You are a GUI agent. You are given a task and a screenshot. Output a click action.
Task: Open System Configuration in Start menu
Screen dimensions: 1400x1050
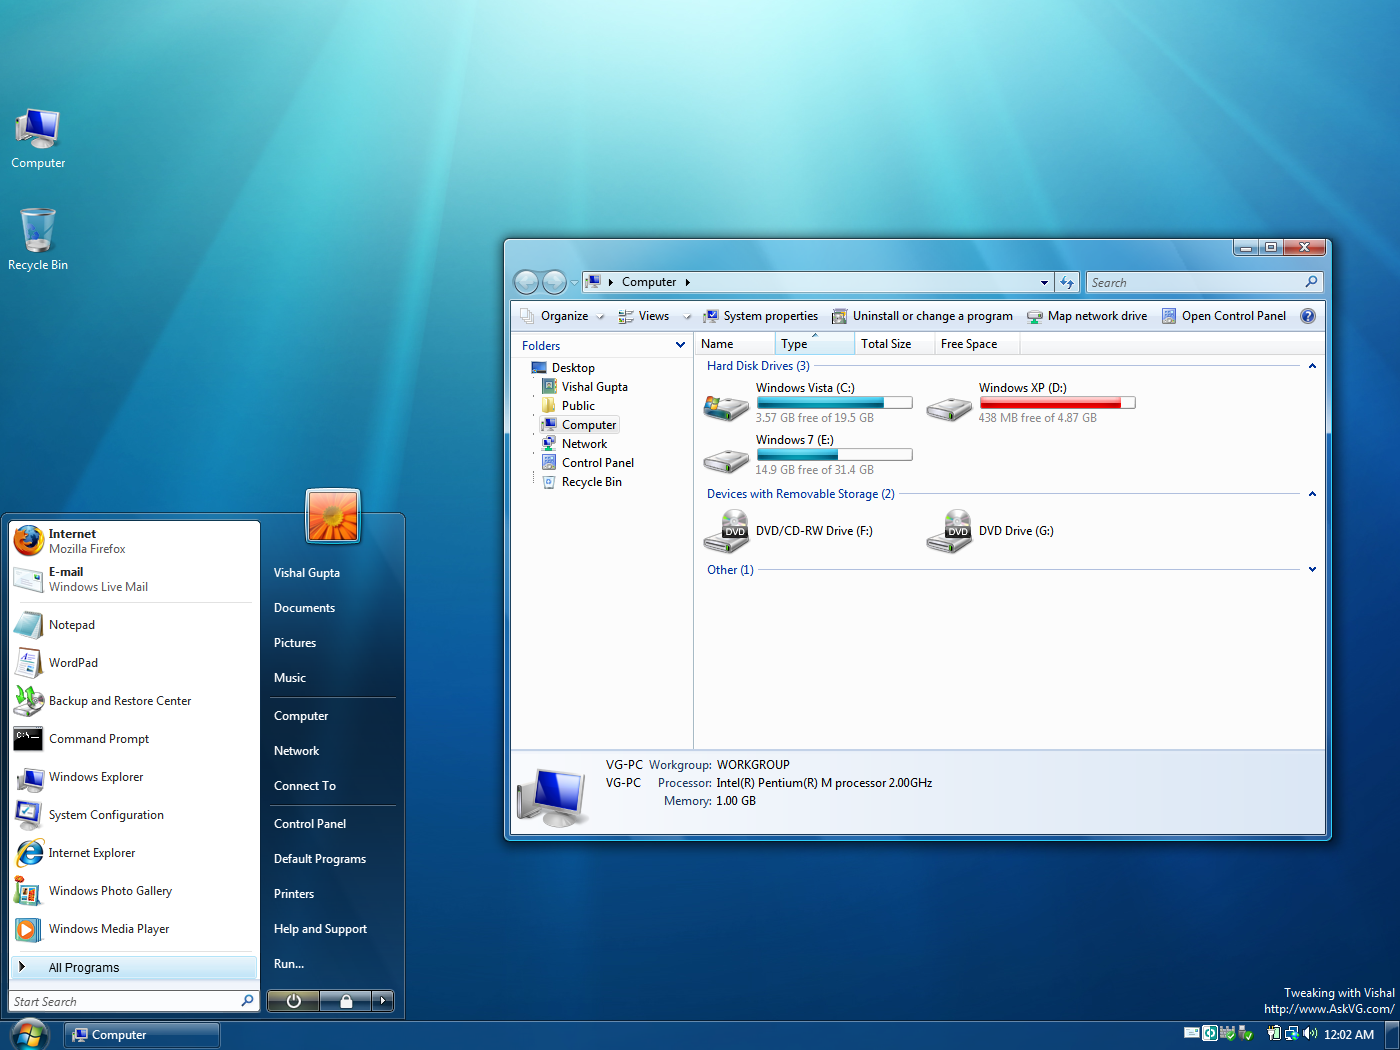point(134,815)
